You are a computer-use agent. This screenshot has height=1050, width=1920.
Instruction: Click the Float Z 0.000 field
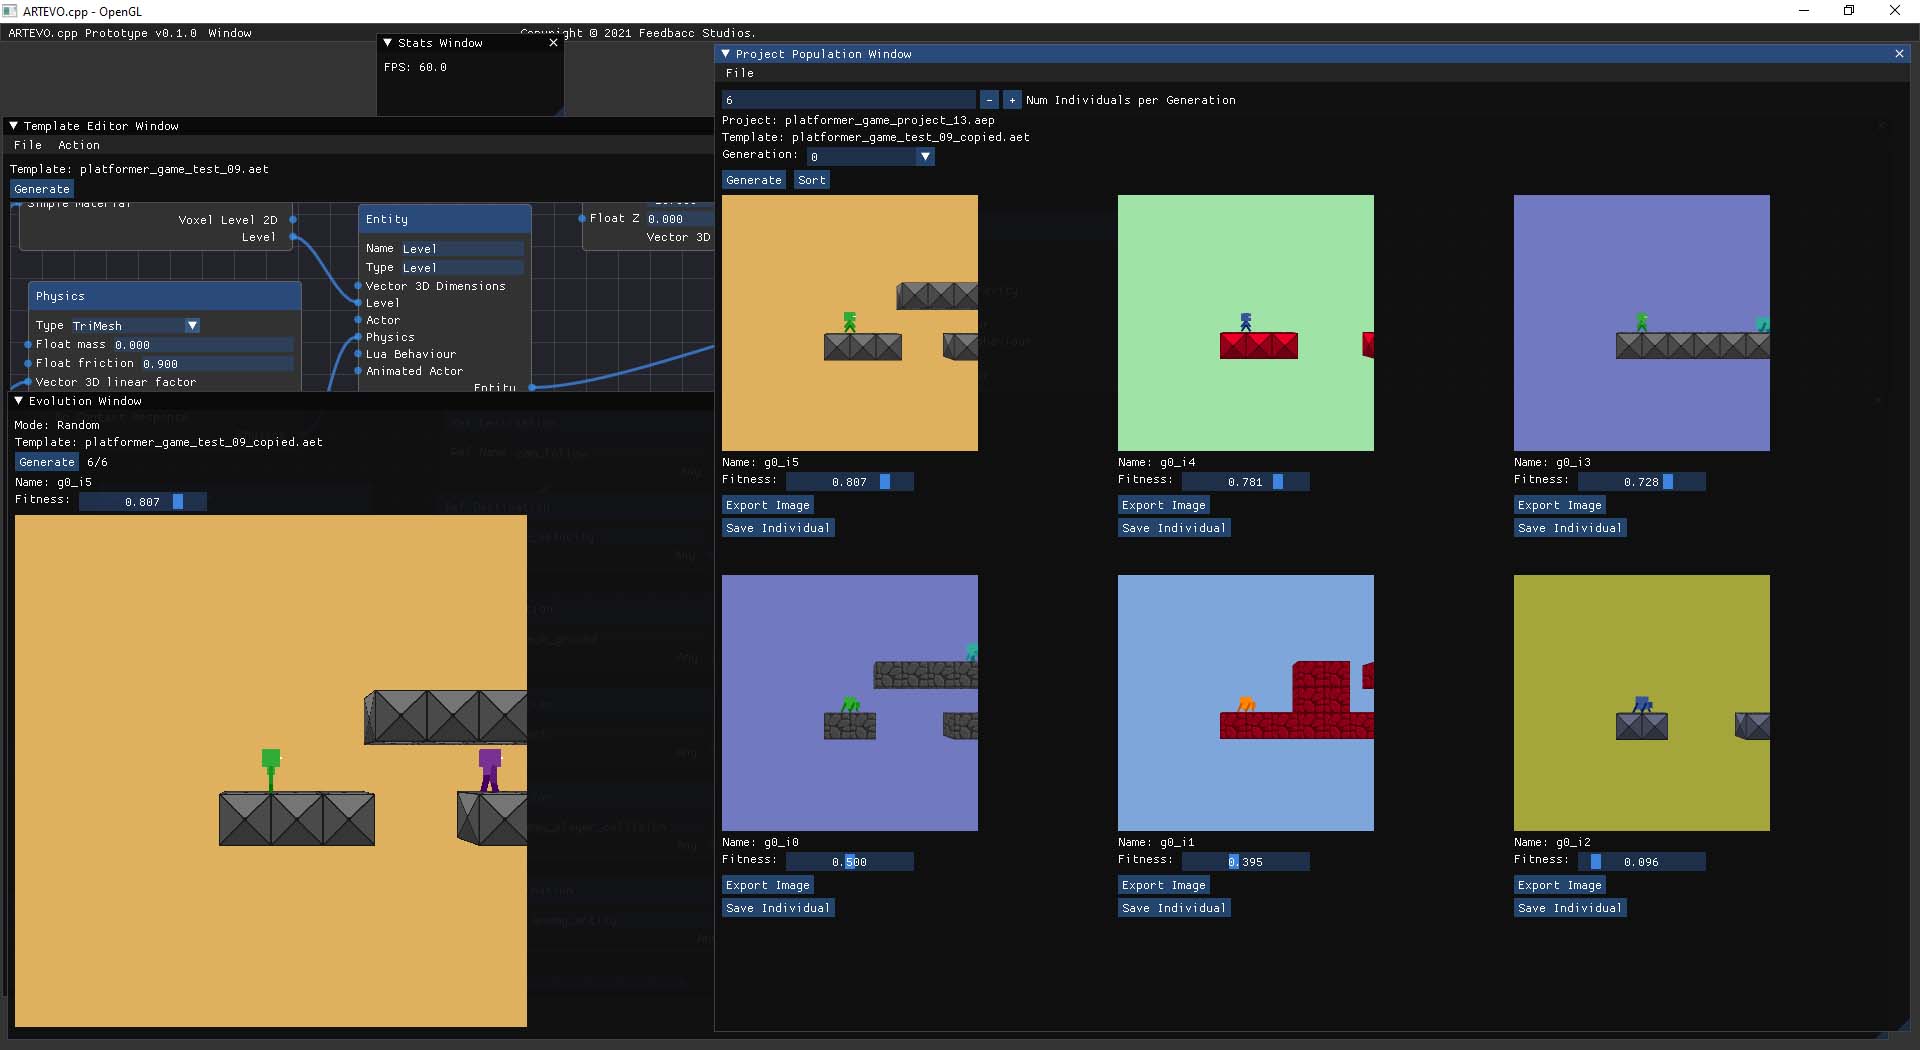[x=678, y=219]
